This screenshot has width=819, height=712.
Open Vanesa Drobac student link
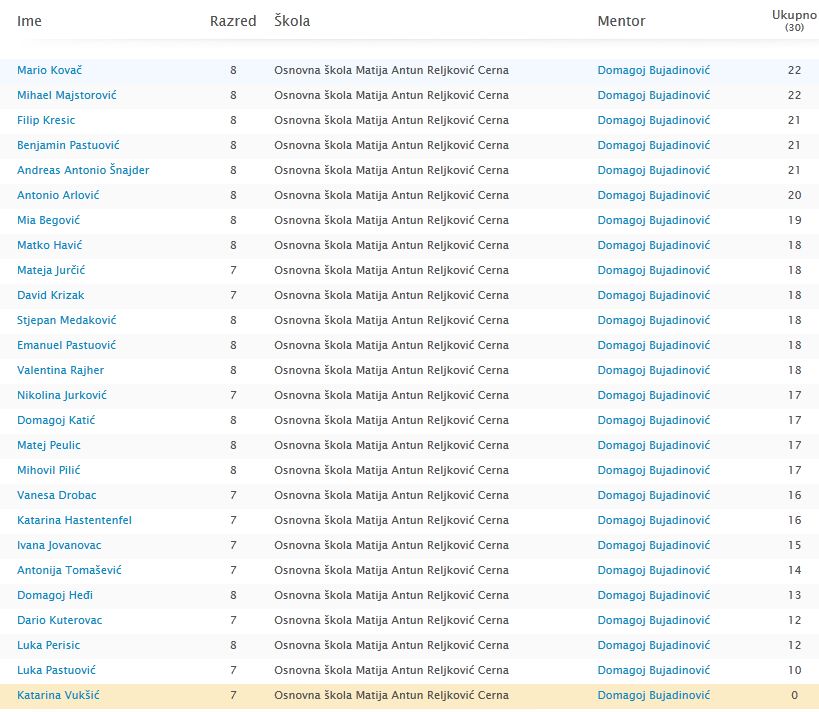pos(56,495)
